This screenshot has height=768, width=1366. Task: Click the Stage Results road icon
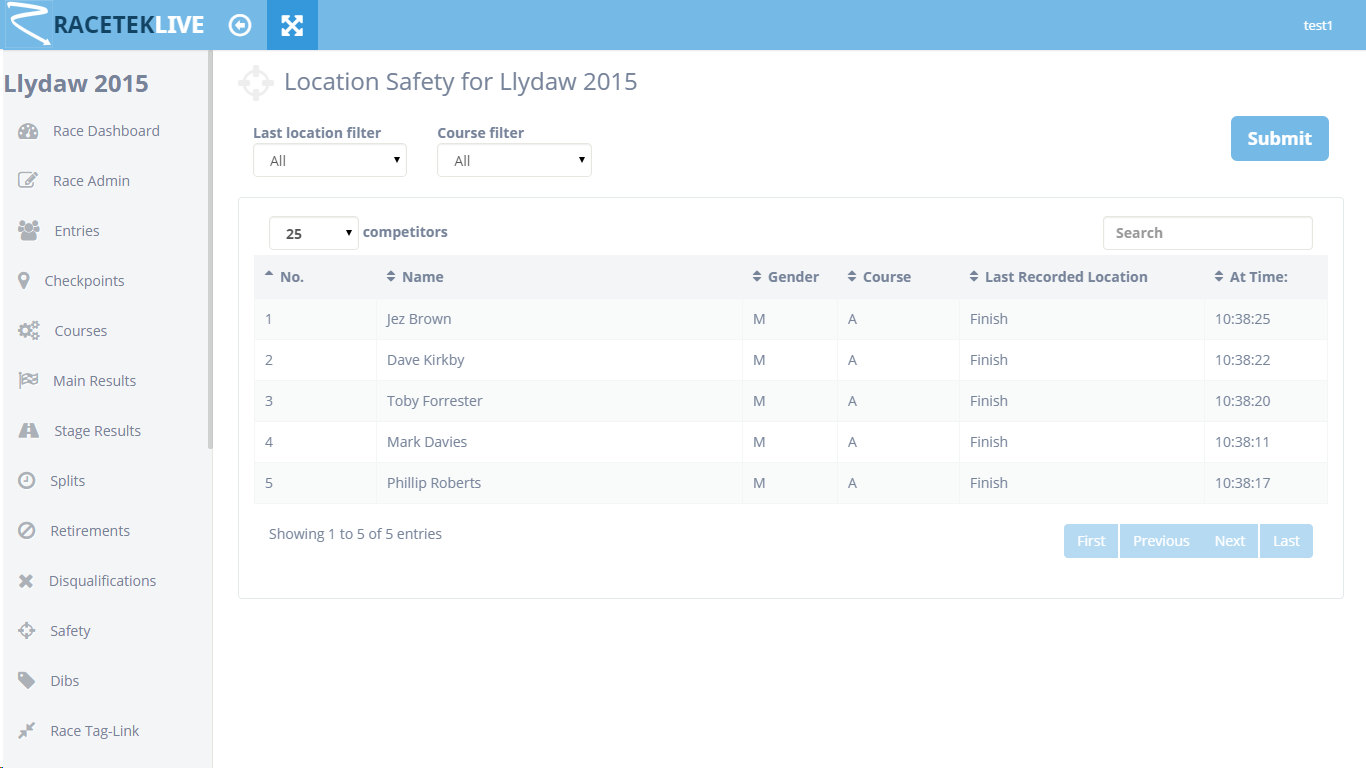pyautogui.click(x=29, y=431)
